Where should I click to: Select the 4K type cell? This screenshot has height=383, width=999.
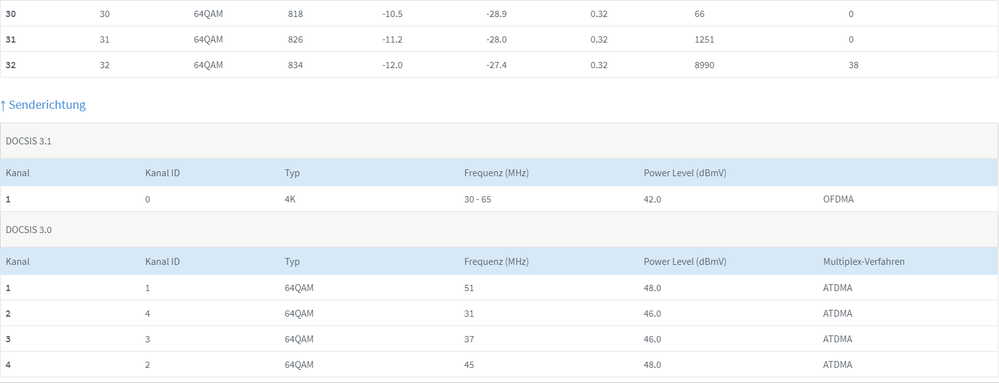click(290, 199)
